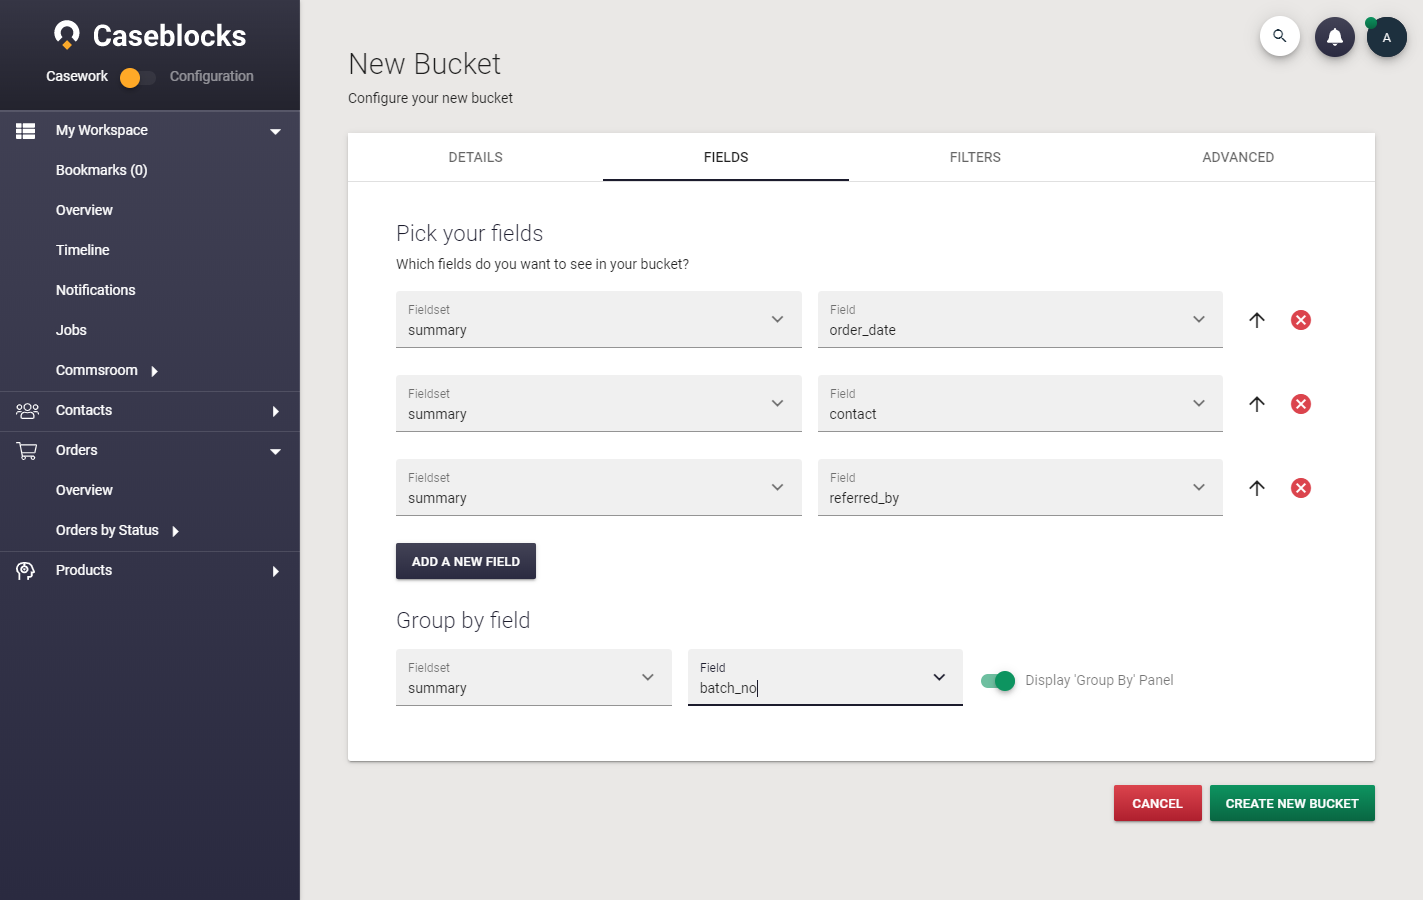Remove the order_date field row

[1301, 320]
